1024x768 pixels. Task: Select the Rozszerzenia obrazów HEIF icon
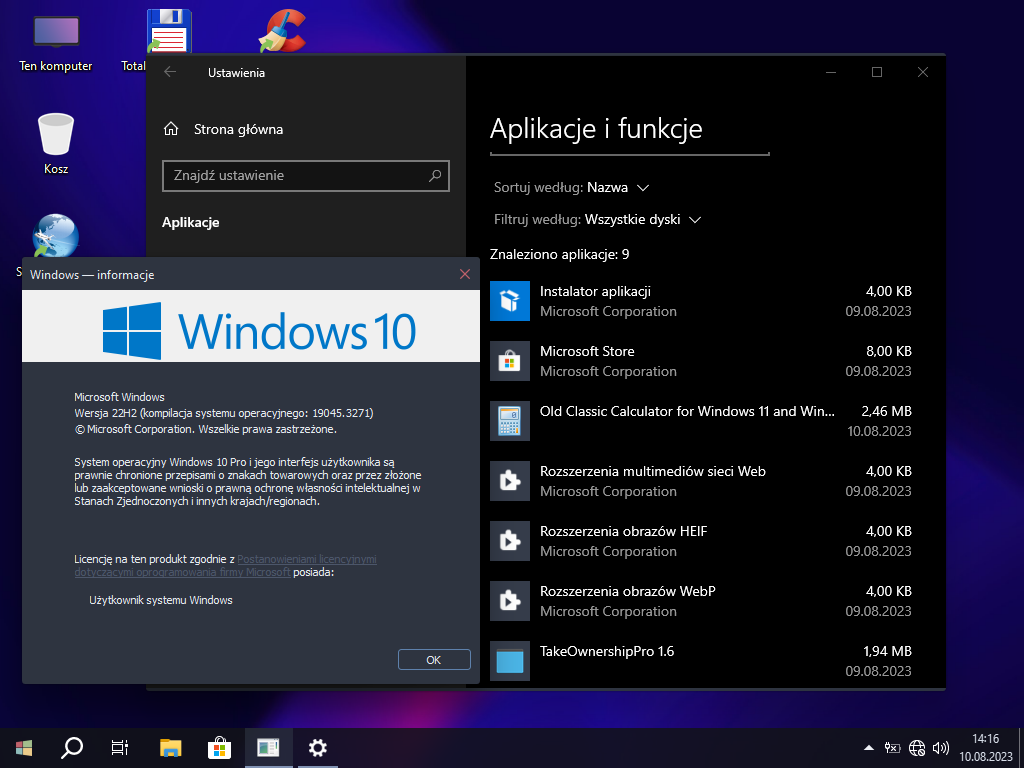(x=509, y=541)
